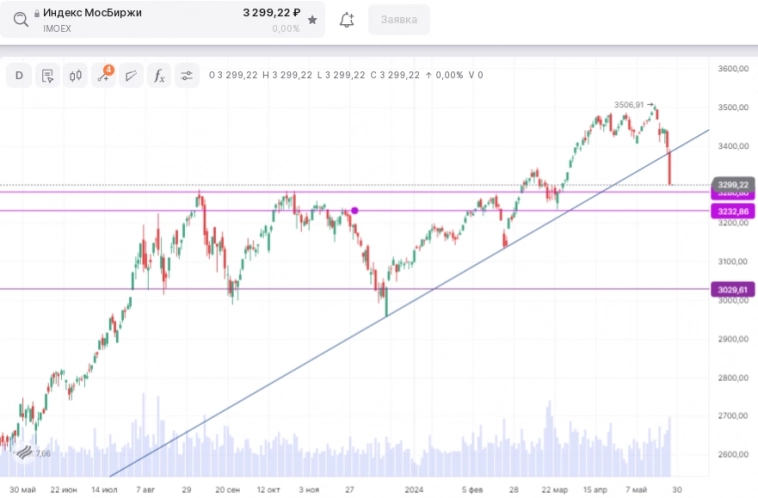This screenshot has height=498, width=758.
Task: Change the candlestick chart type
Action: tap(75, 75)
